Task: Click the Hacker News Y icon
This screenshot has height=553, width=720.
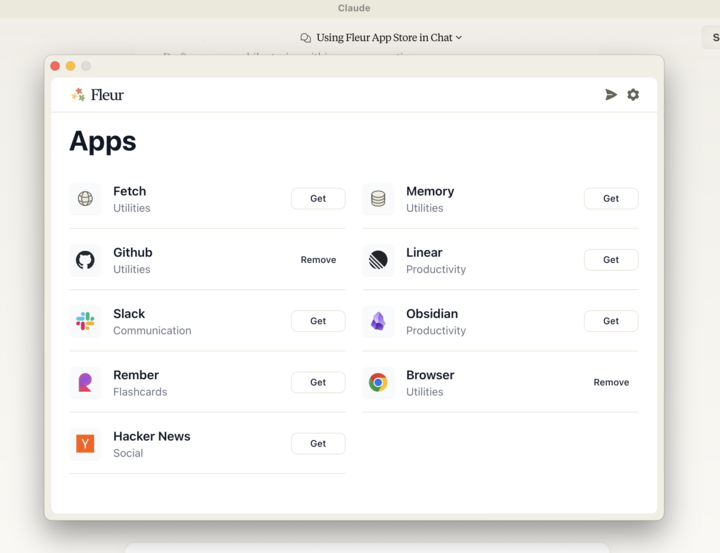Action: click(x=85, y=444)
